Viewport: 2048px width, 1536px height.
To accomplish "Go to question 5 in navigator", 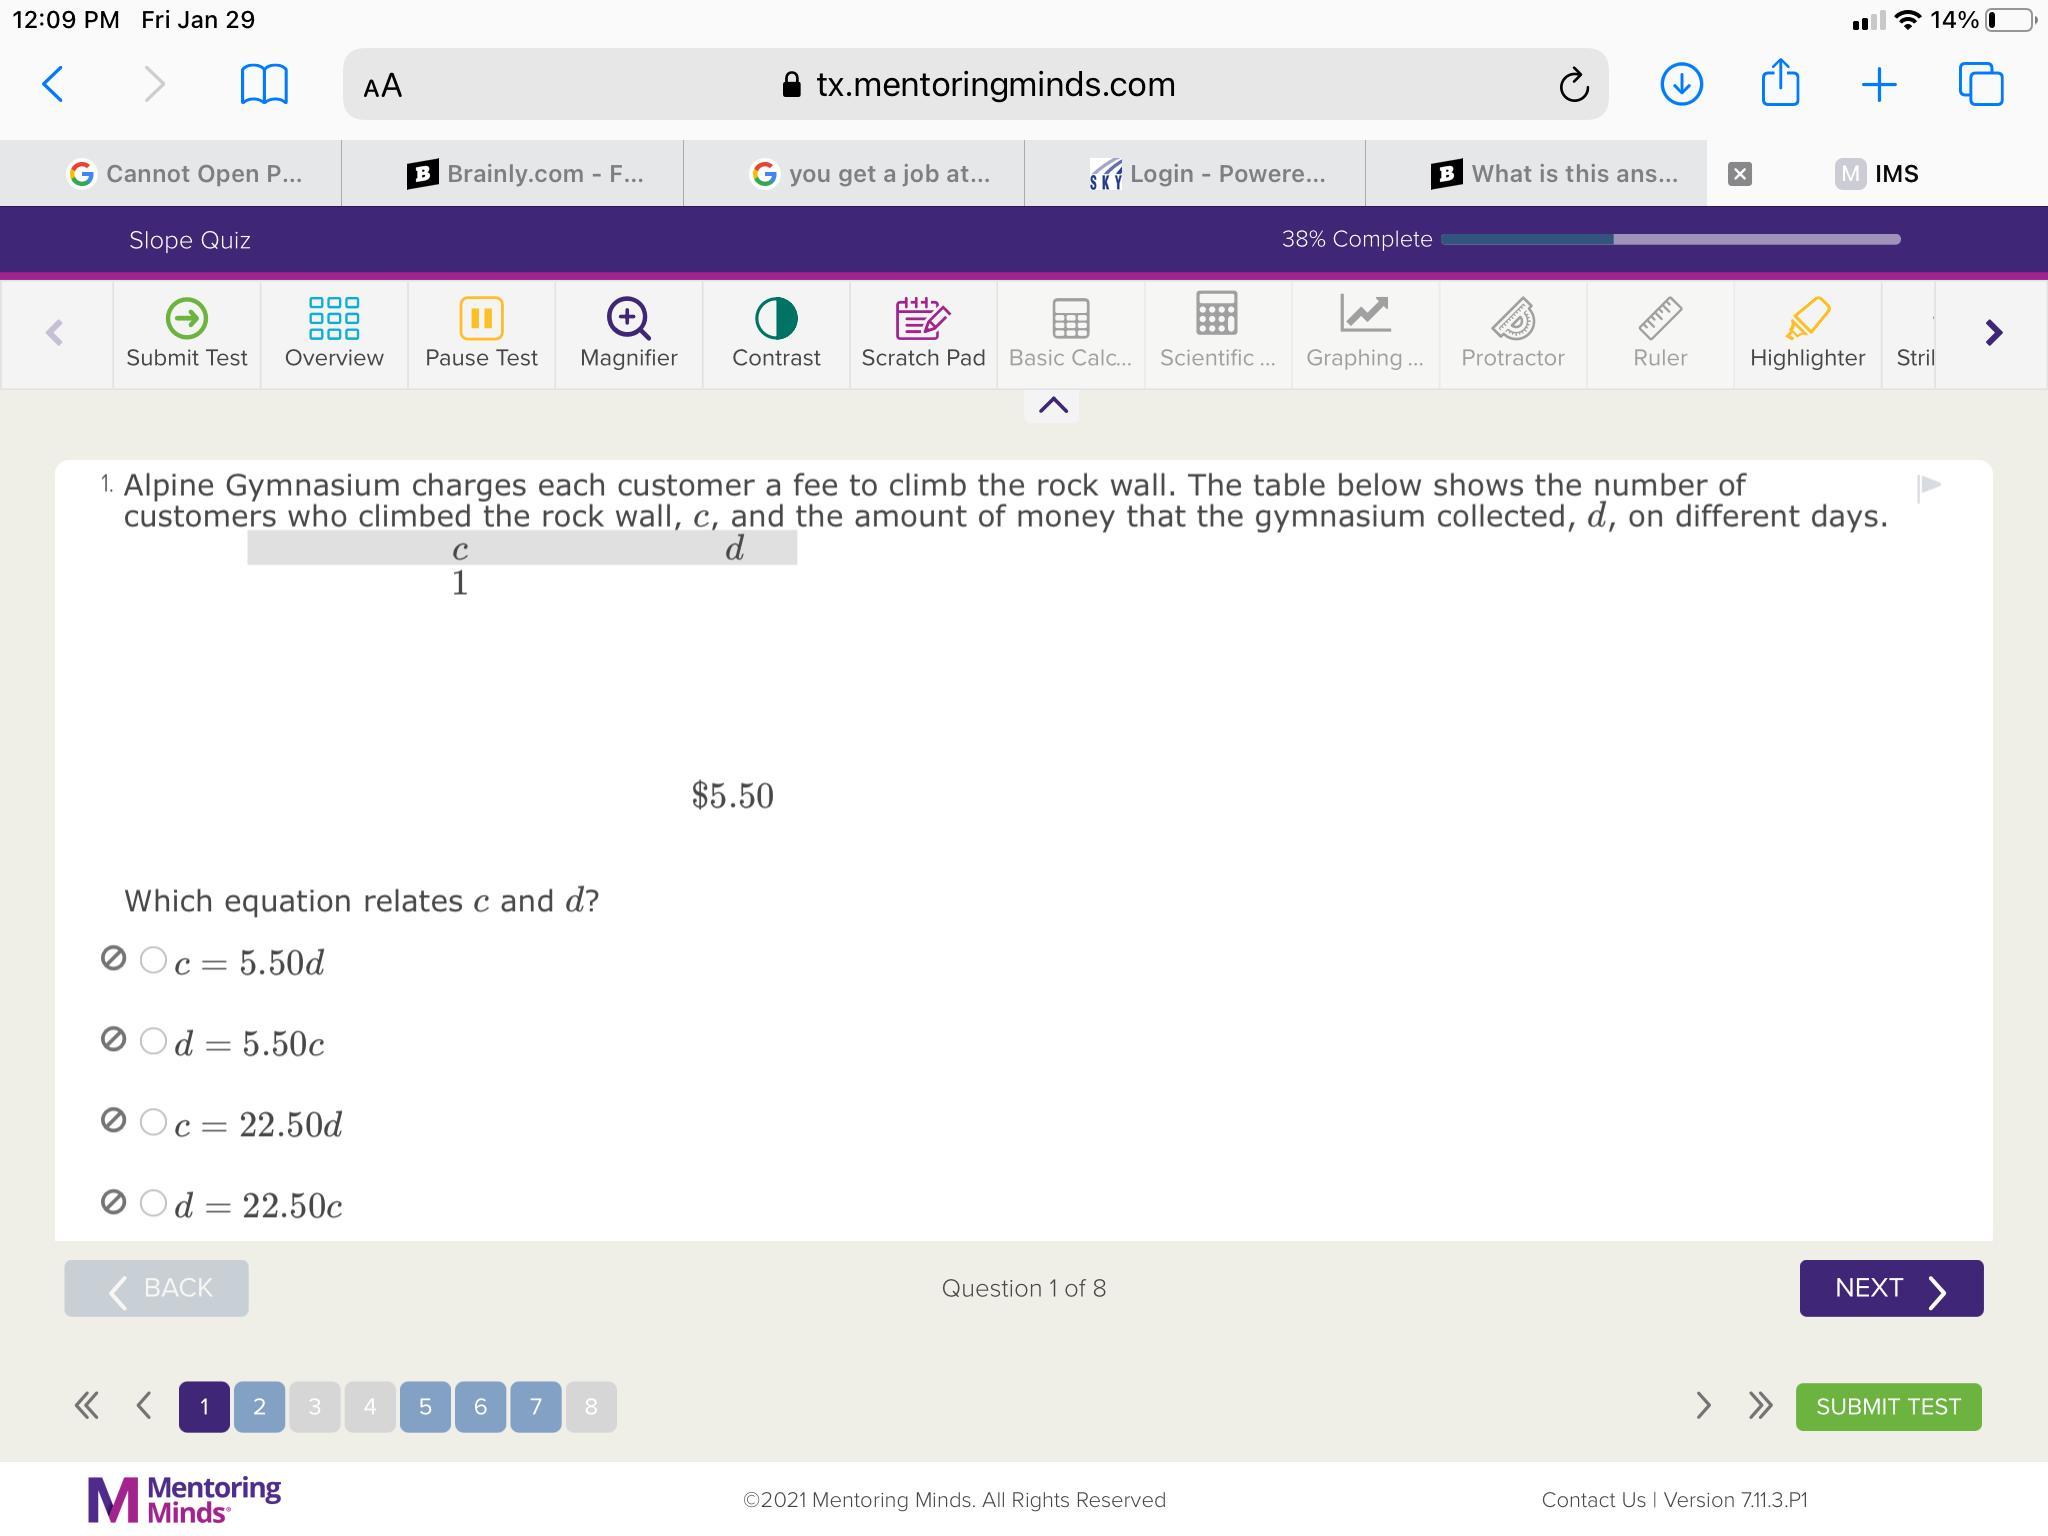I will click(x=425, y=1407).
